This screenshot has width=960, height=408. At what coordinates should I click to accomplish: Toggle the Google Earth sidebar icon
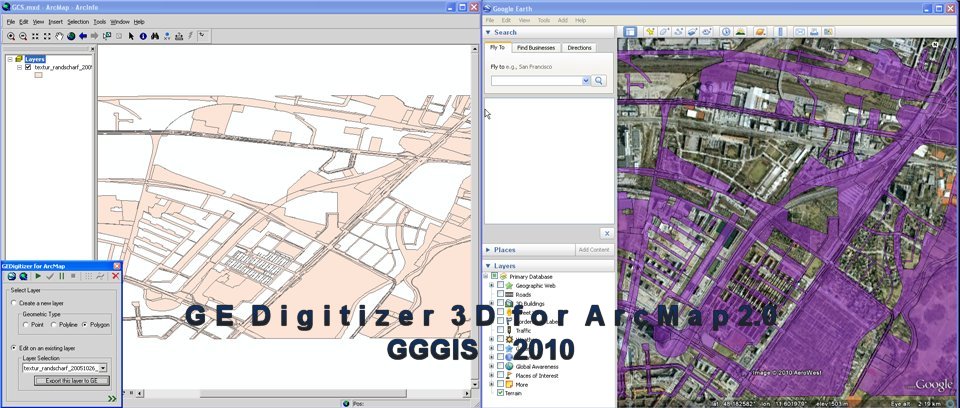click(630, 31)
